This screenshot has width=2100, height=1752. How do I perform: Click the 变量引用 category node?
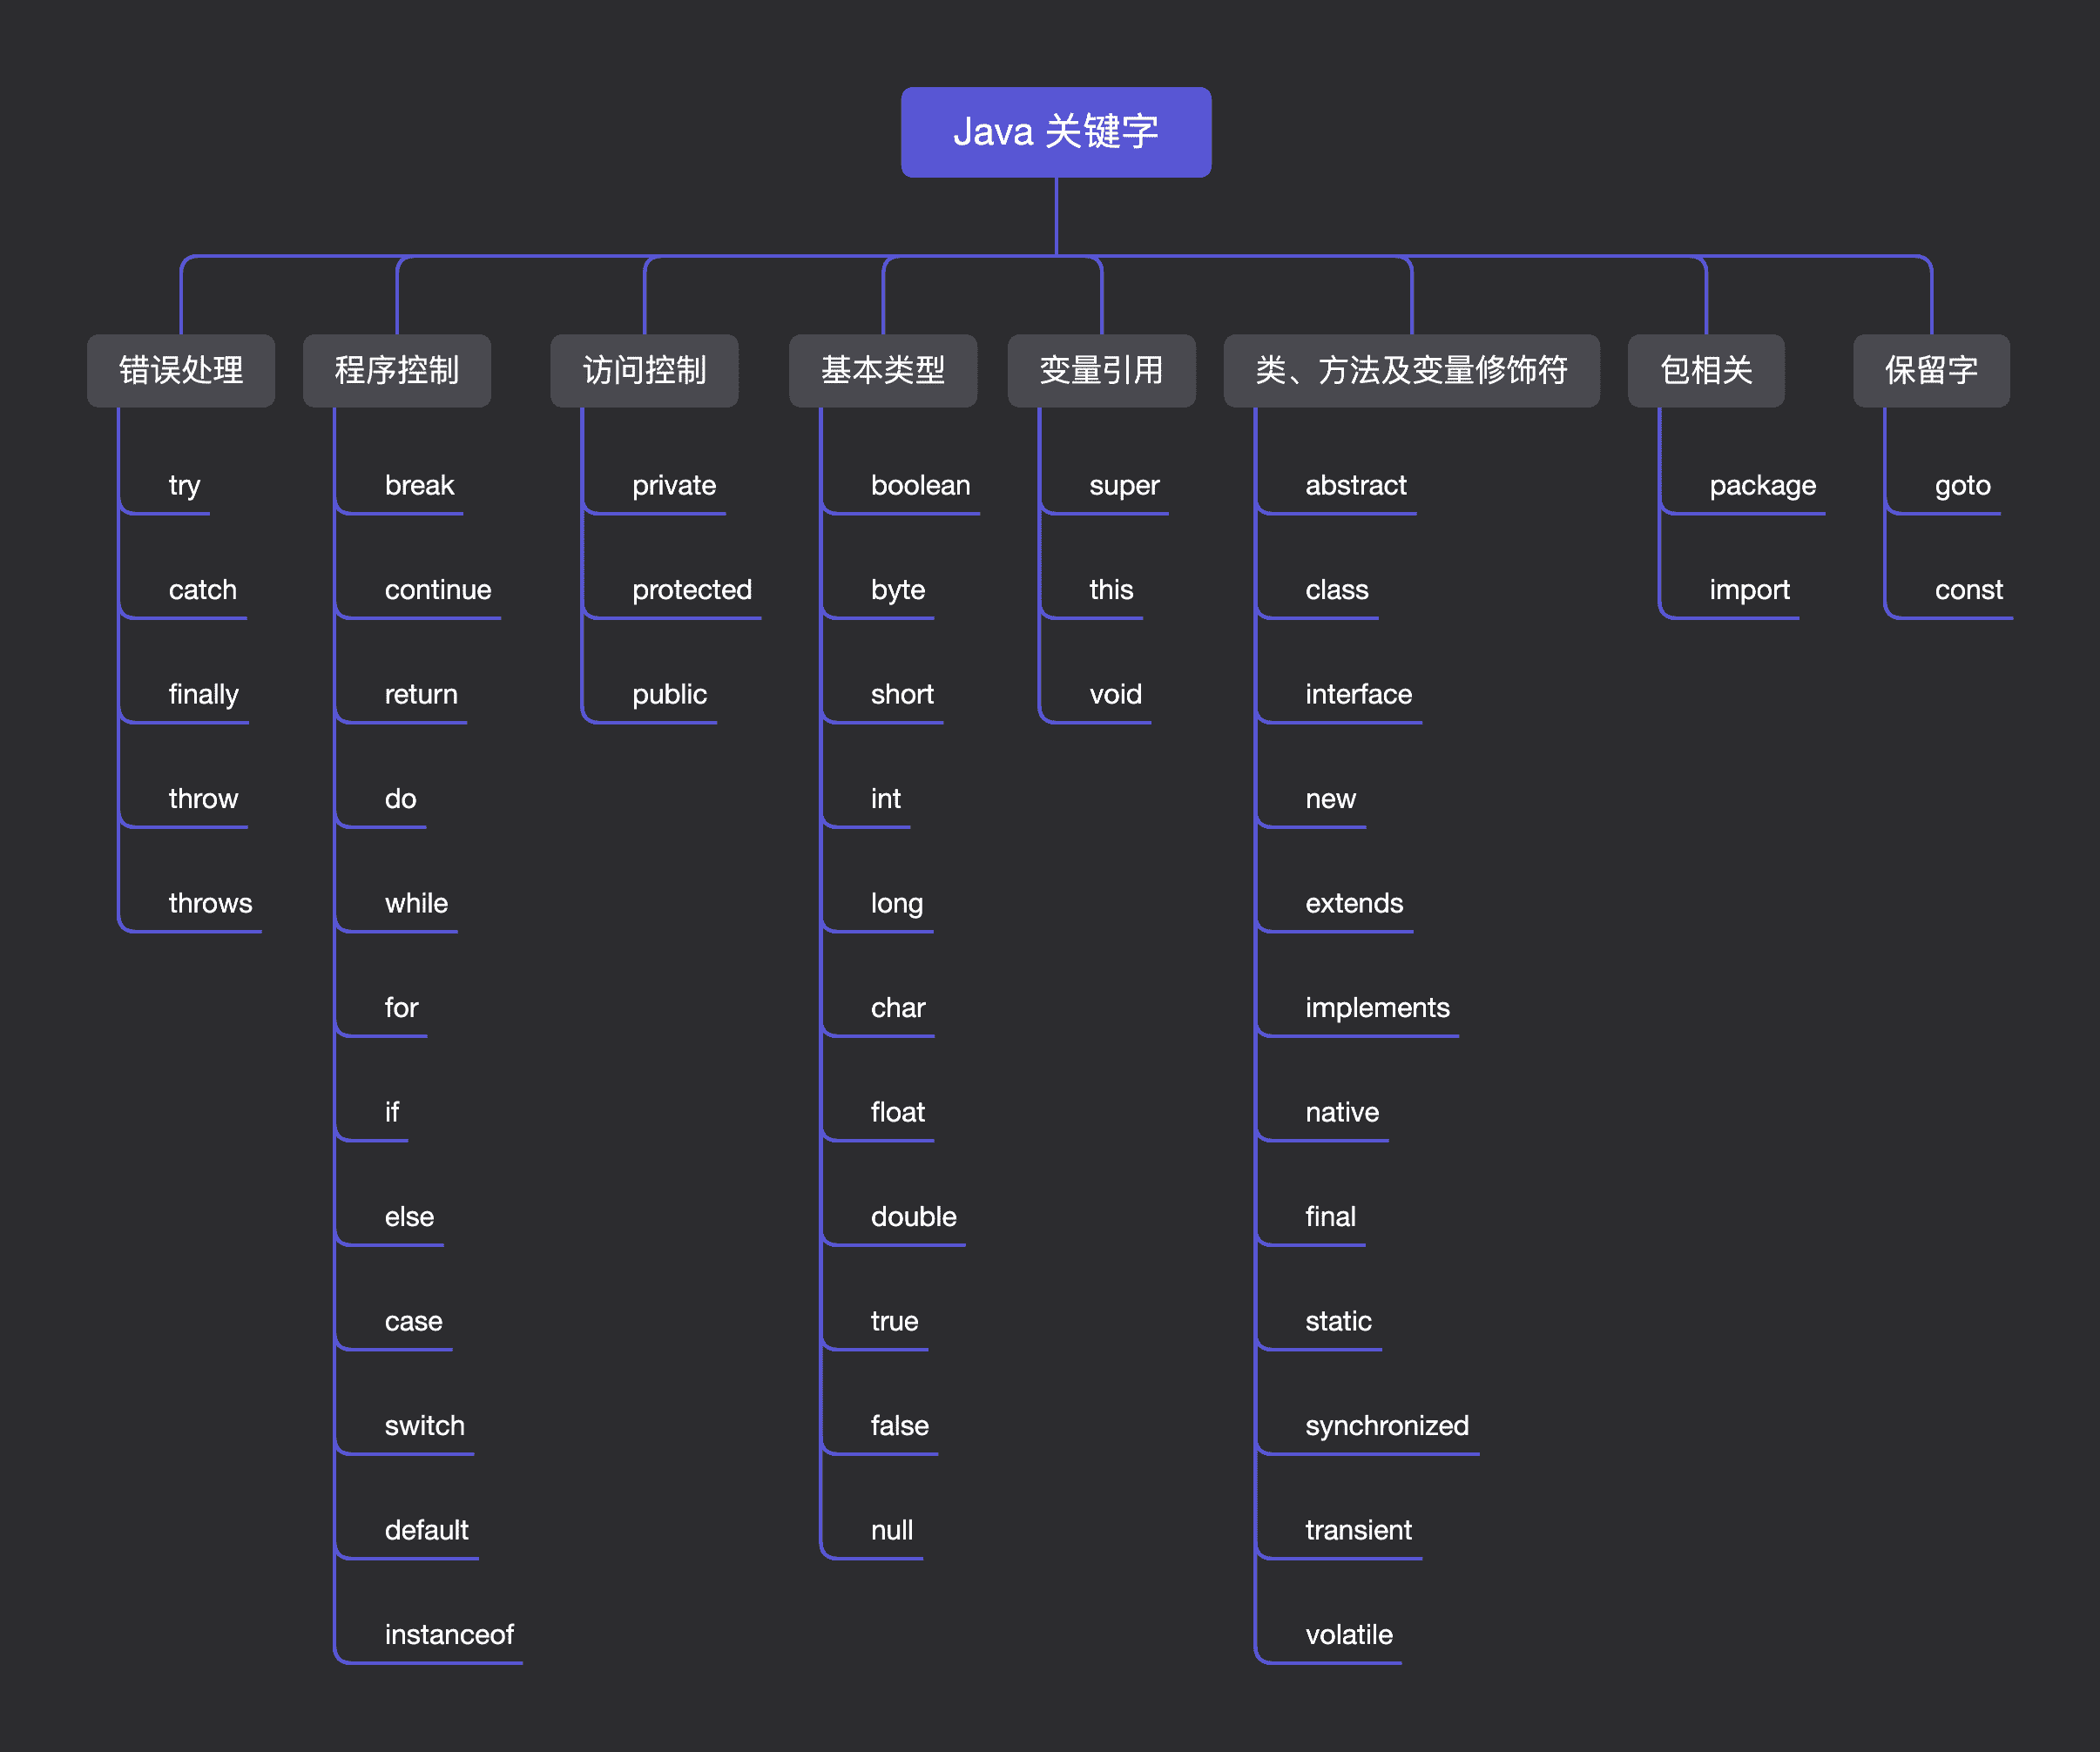click(1101, 370)
